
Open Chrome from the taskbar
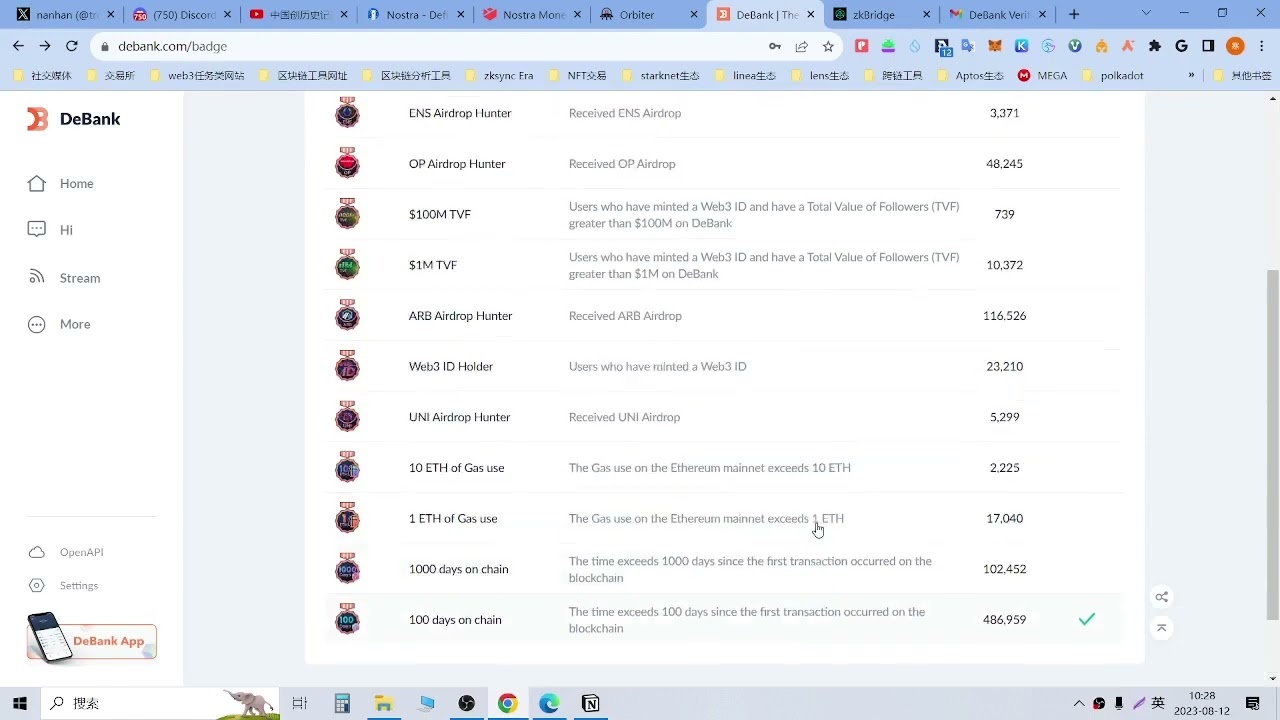point(508,704)
